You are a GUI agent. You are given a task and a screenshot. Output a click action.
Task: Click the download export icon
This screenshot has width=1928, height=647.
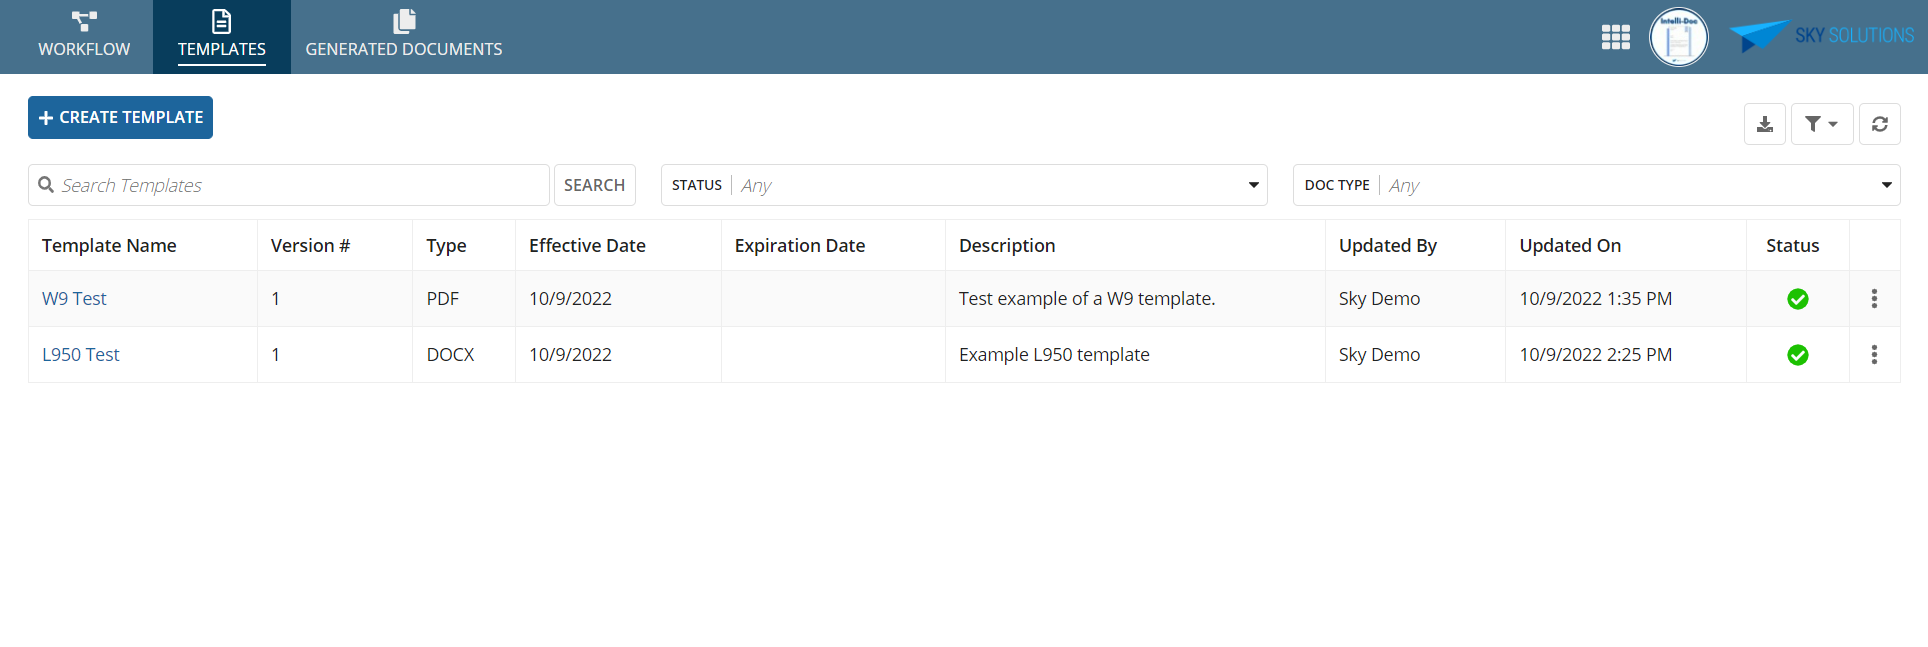coord(1764,124)
